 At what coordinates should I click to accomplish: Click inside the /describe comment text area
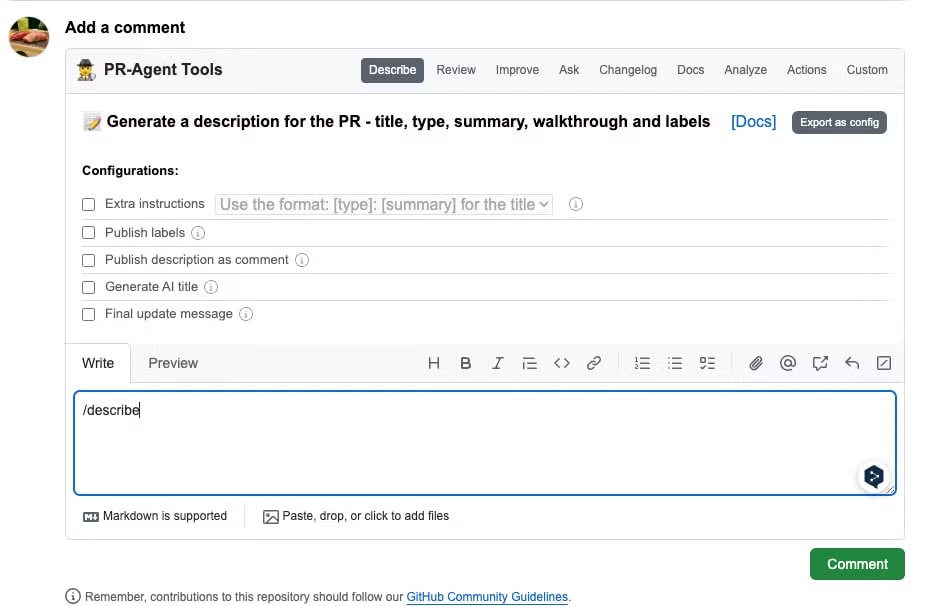pos(485,443)
